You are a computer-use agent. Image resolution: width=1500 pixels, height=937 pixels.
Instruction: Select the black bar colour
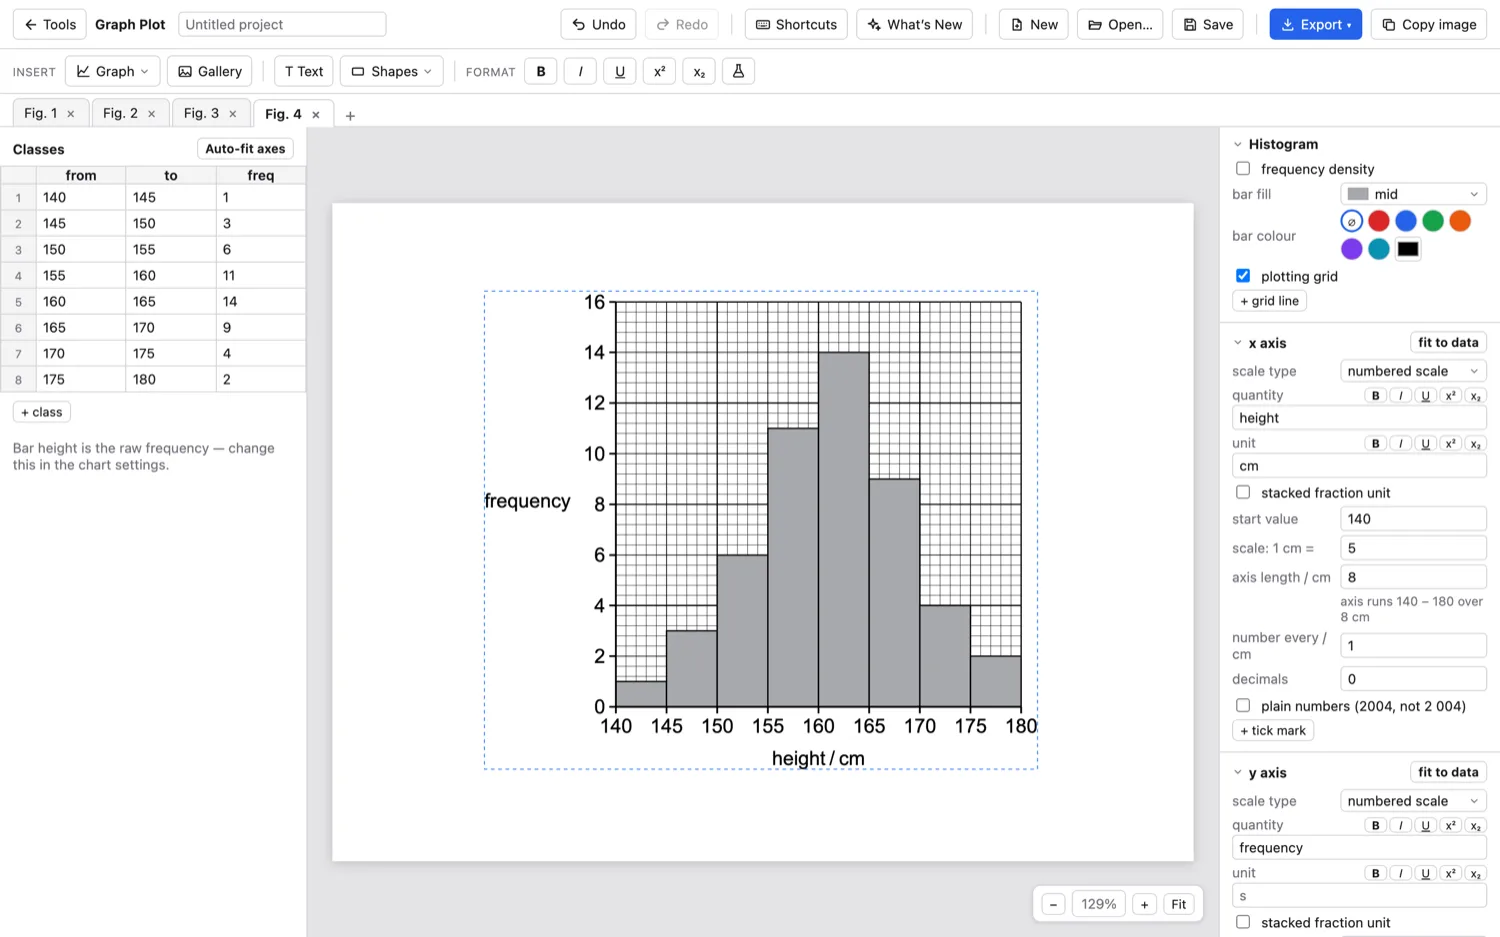coord(1408,249)
